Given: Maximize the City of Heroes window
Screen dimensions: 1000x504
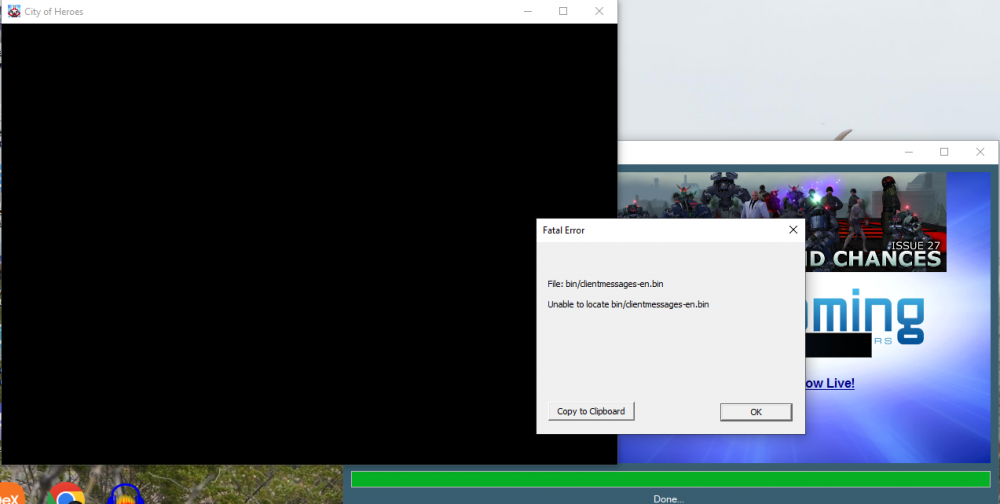Looking at the screenshot, I should (x=563, y=11).
